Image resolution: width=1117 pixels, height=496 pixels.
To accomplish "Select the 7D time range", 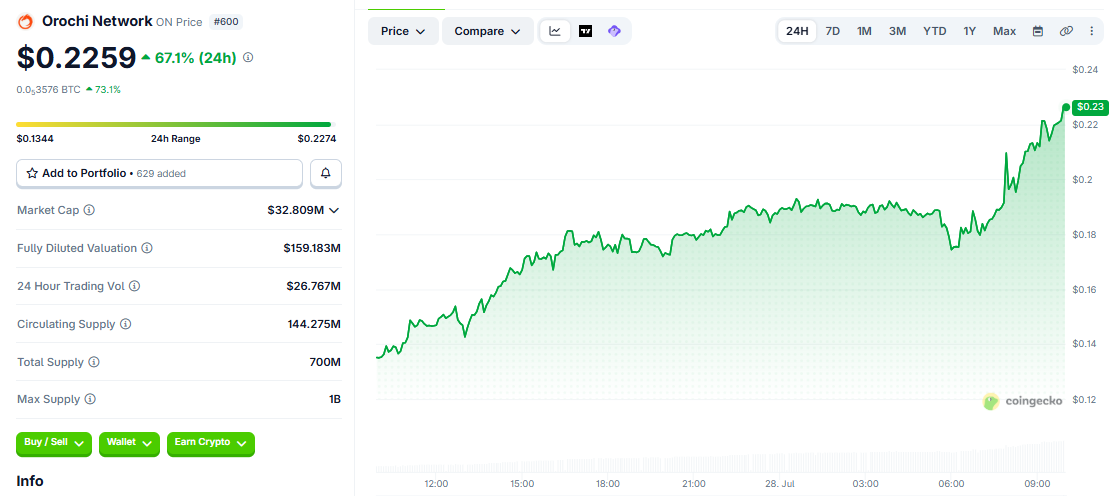I will pos(832,31).
